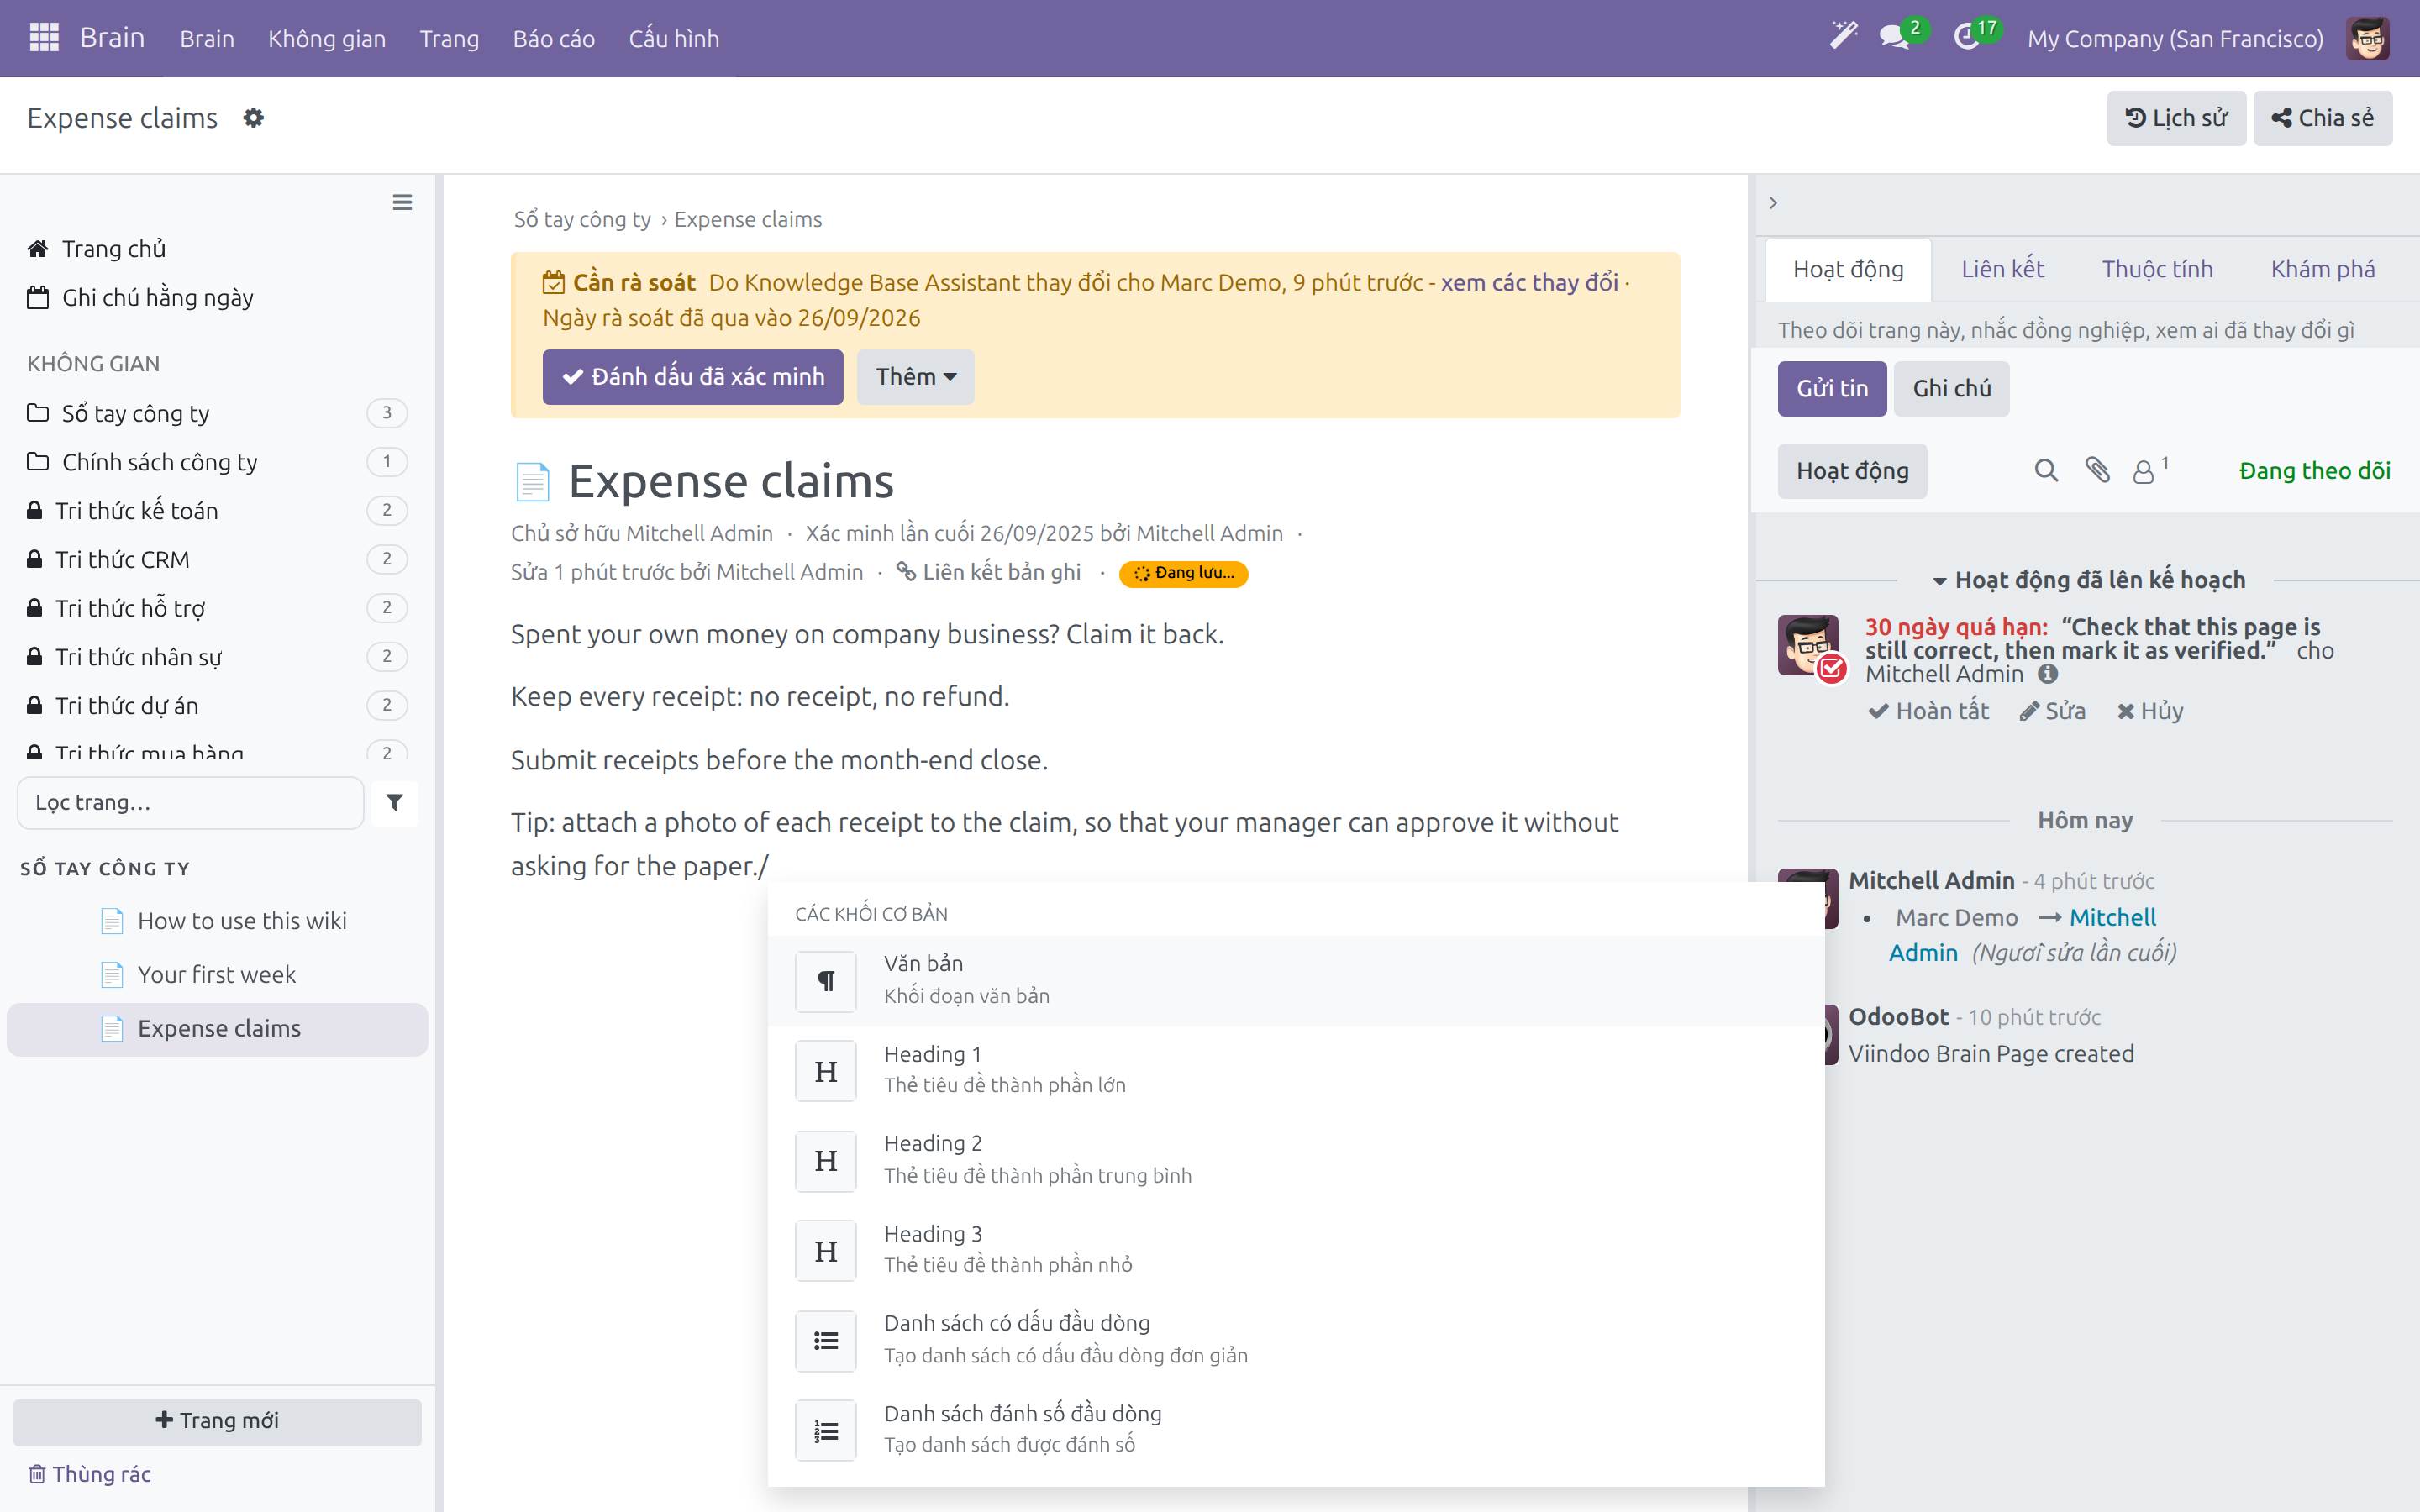Mark activity done with Hoàn tất
Image resolution: width=2420 pixels, height=1512 pixels.
click(x=1929, y=711)
